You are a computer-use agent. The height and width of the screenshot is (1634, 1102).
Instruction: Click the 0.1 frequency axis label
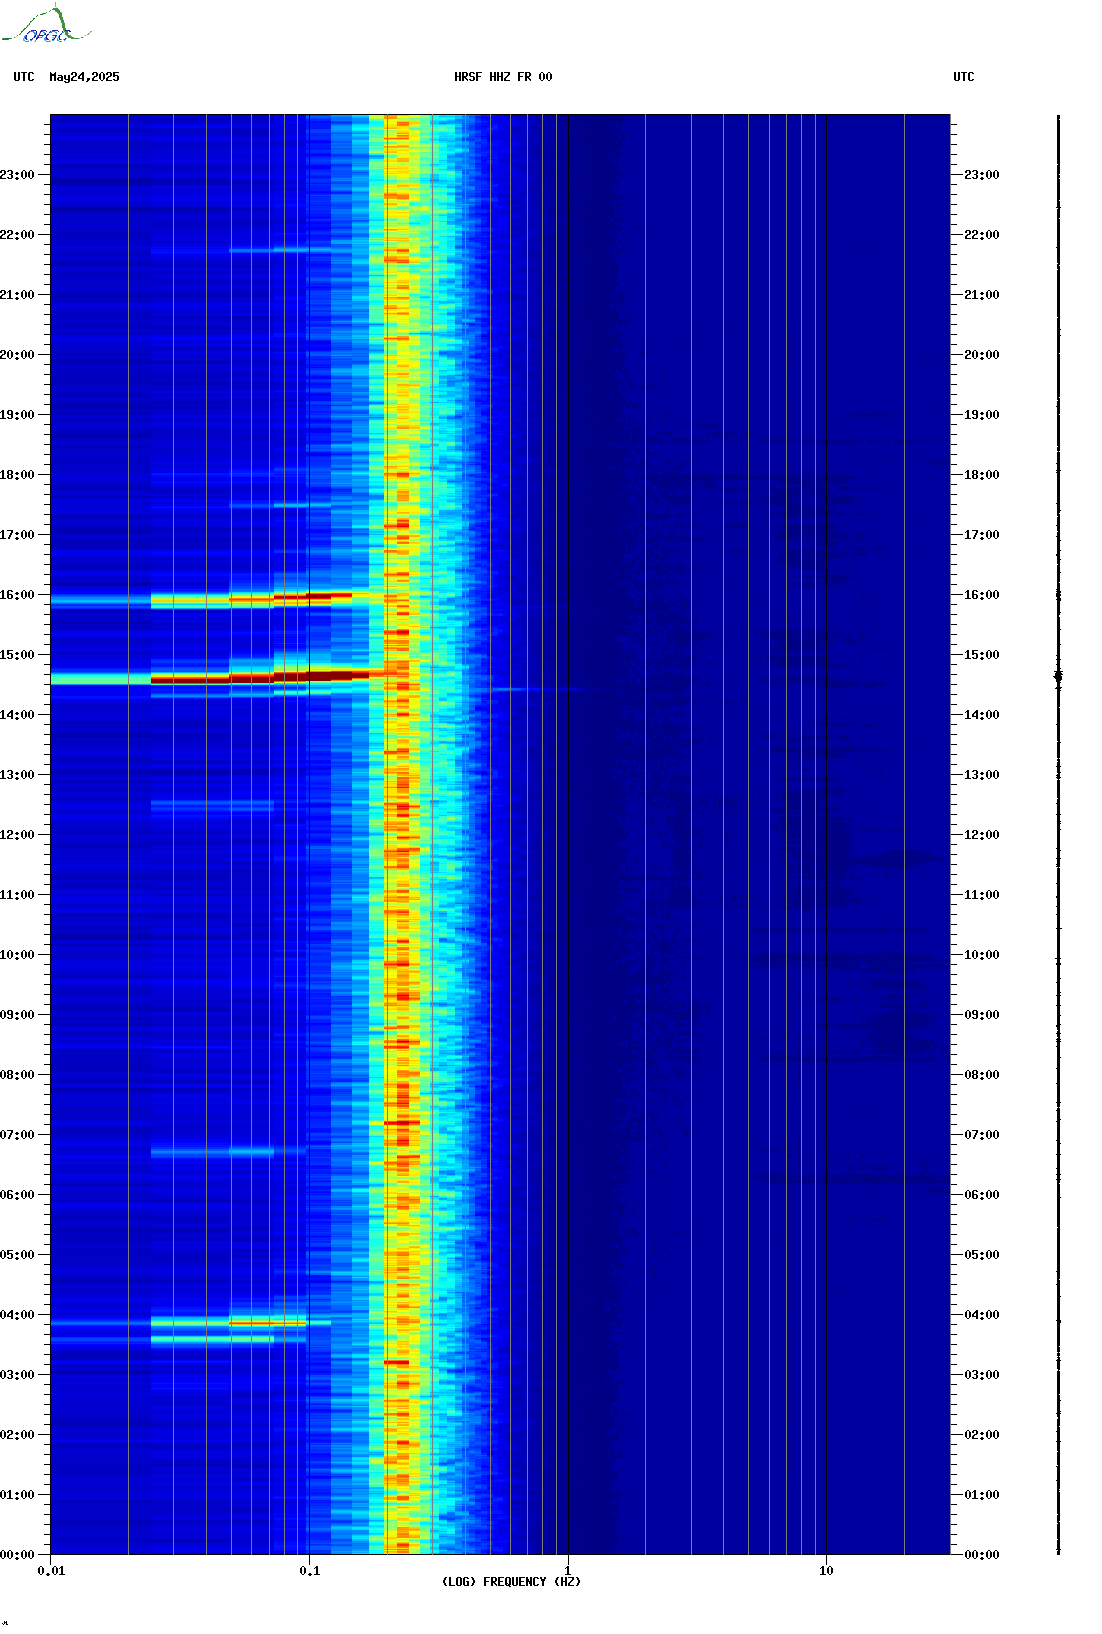(310, 1571)
